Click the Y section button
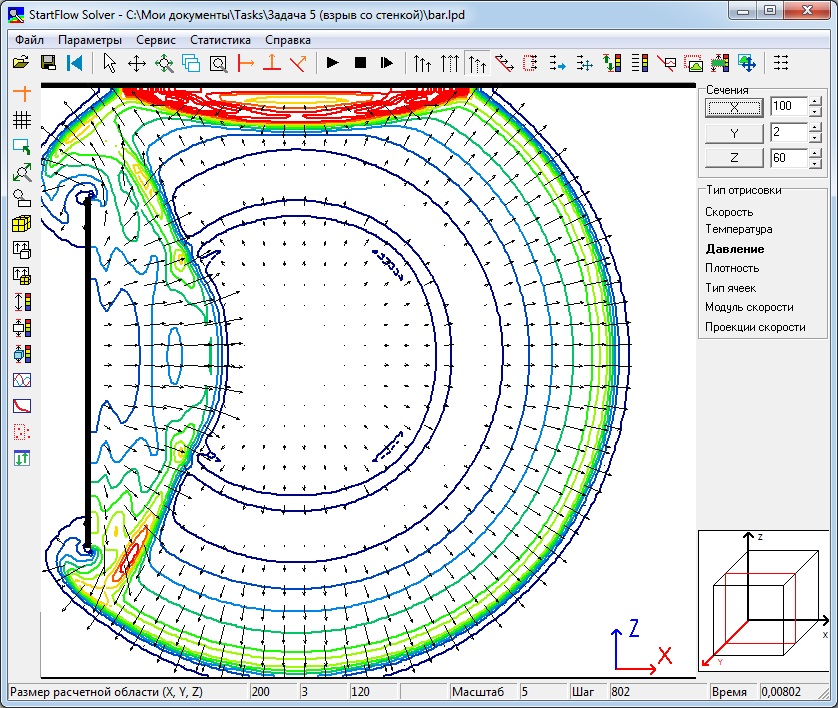This screenshot has width=838, height=708. tap(734, 133)
